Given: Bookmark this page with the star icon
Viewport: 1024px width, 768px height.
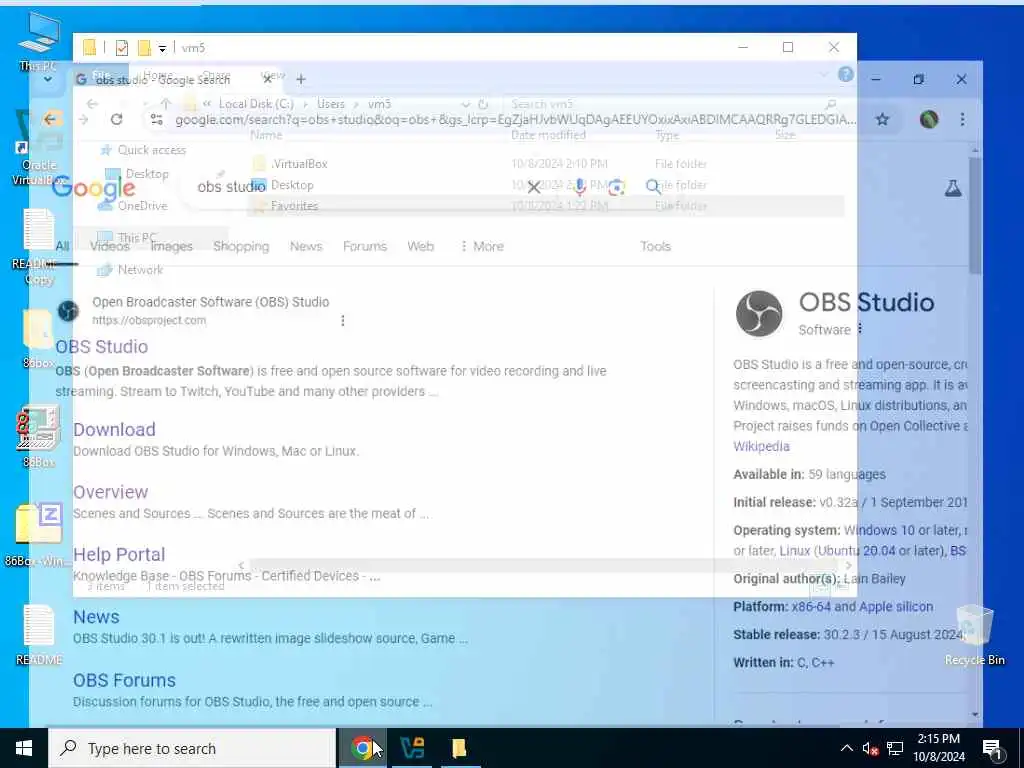Looking at the screenshot, I should pyautogui.click(x=882, y=120).
